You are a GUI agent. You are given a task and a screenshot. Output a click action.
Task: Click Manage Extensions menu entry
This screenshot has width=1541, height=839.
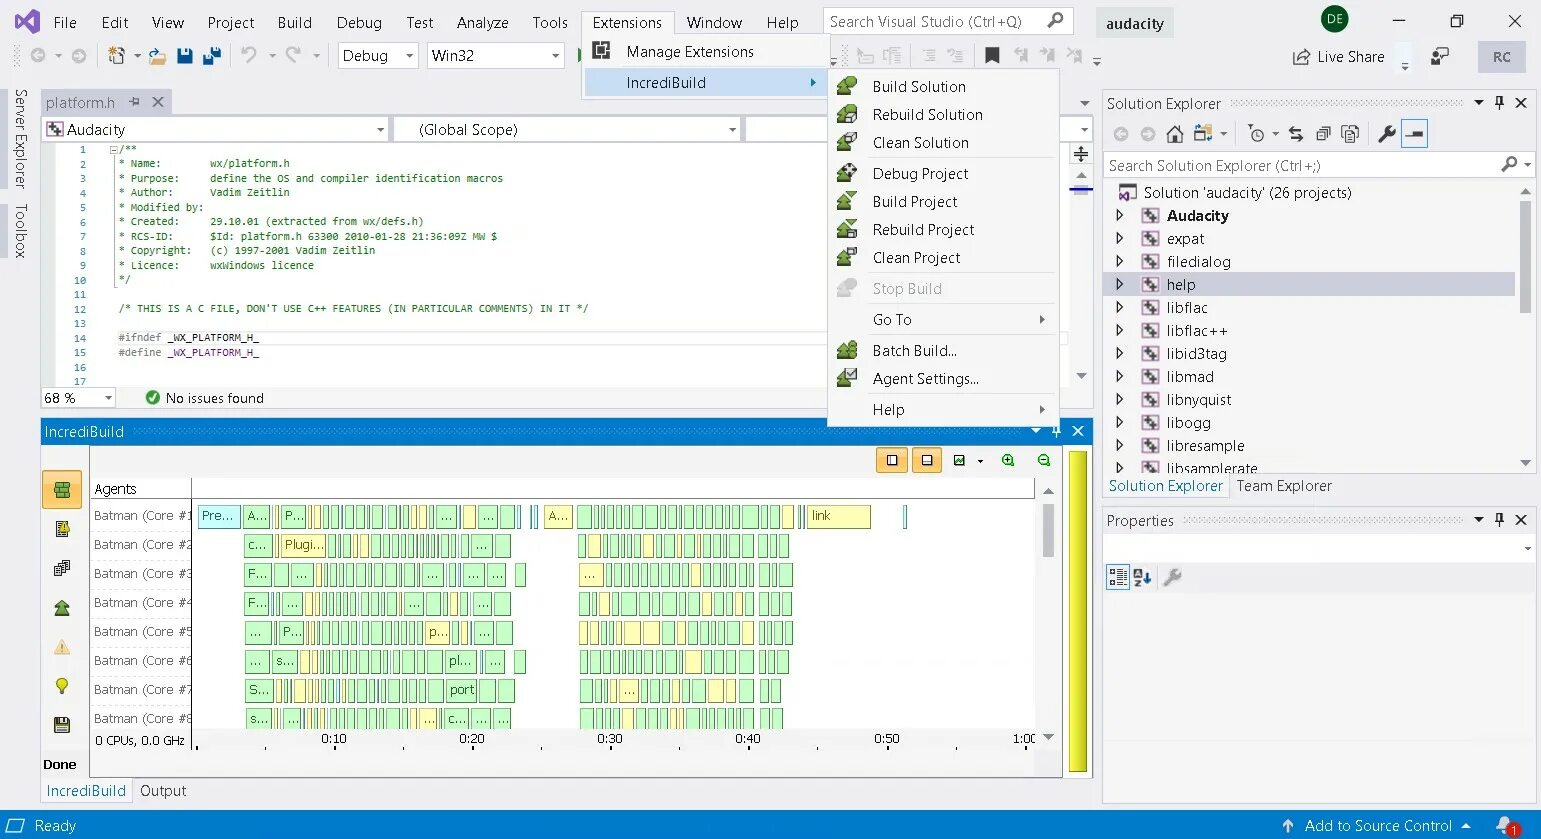(706, 52)
